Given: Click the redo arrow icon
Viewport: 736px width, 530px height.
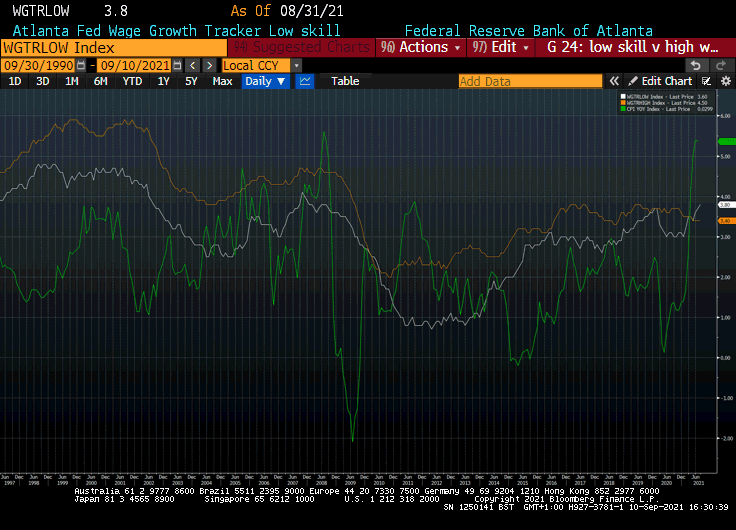Looking at the screenshot, I should click(721, 65).
